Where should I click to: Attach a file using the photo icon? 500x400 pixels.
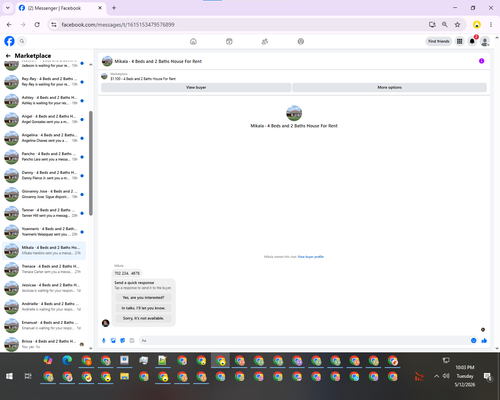[x=113, y=340]
